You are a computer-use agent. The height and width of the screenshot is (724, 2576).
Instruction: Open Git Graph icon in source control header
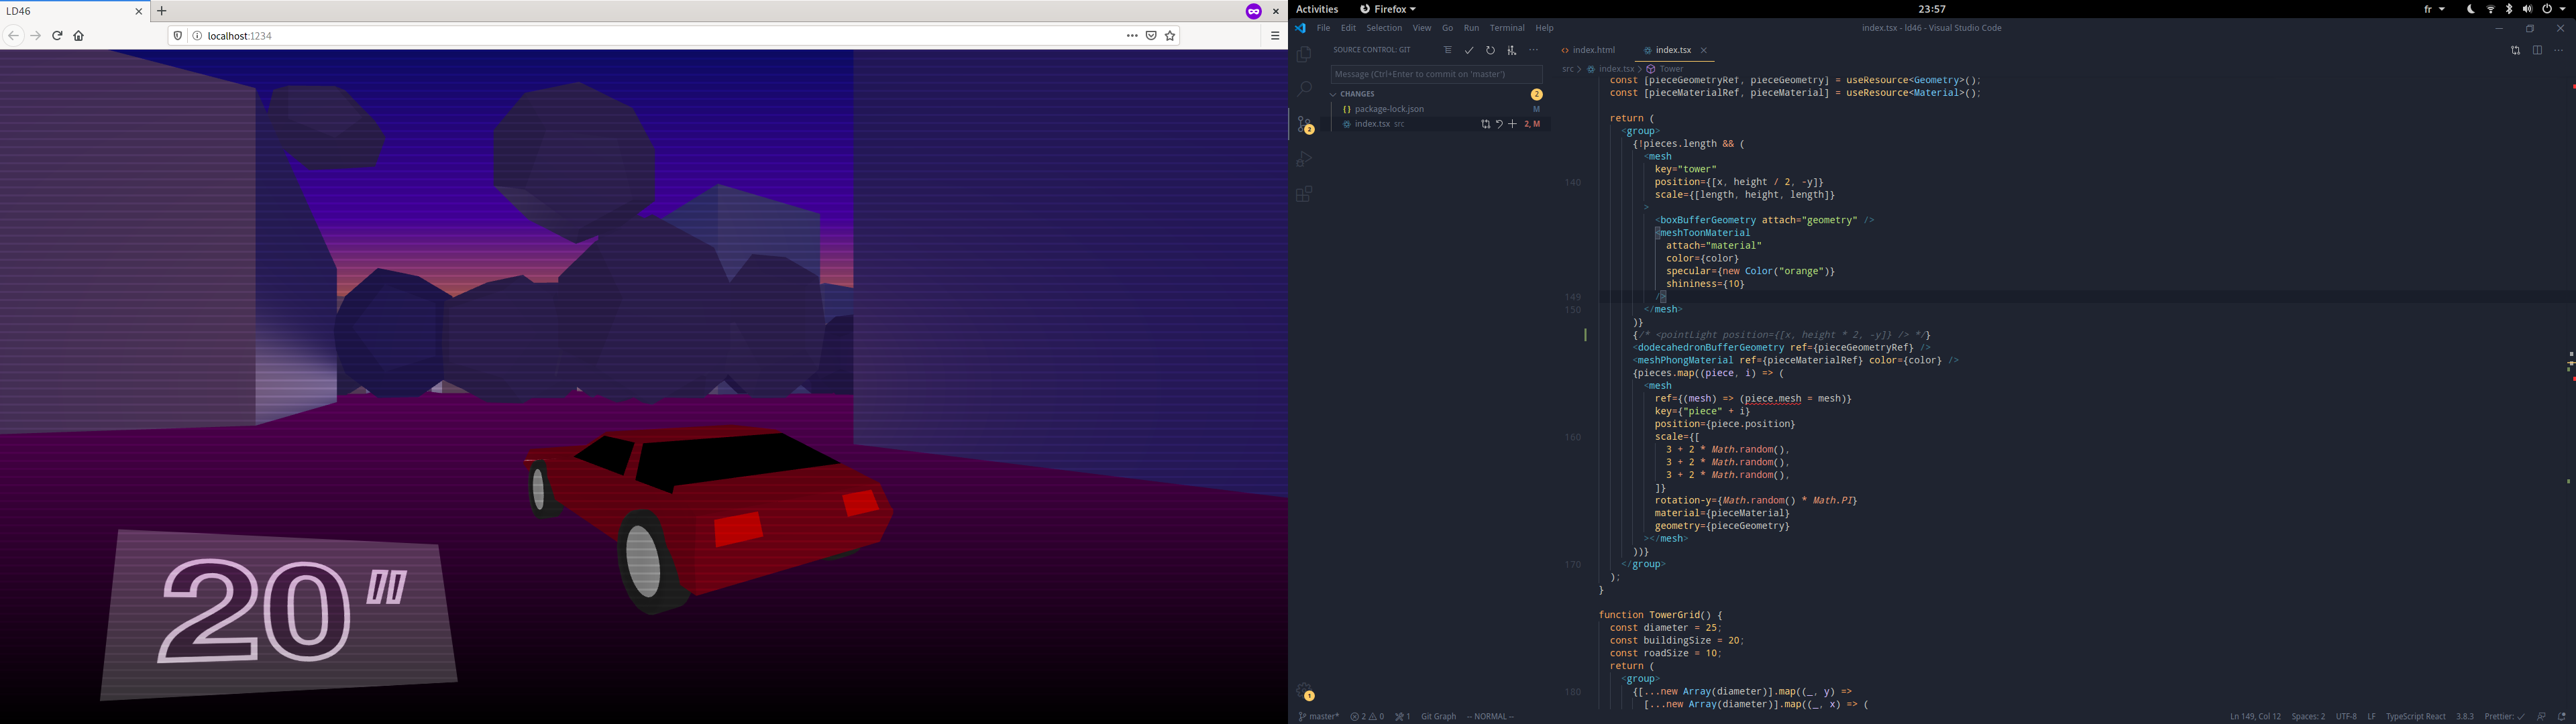(1512, 50)
